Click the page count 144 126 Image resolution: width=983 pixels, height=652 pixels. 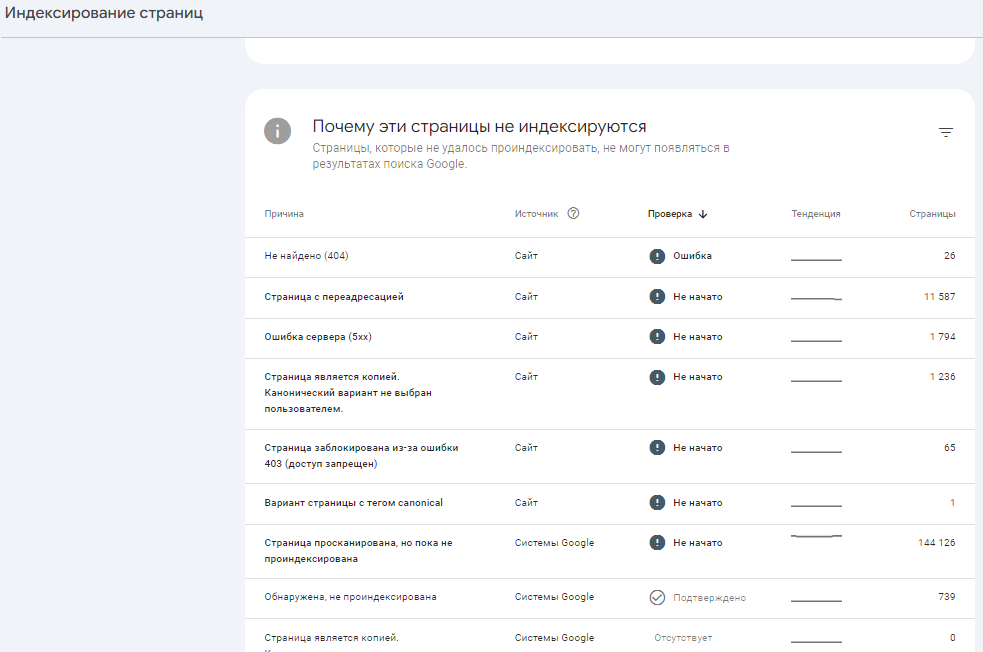(937, 543)
